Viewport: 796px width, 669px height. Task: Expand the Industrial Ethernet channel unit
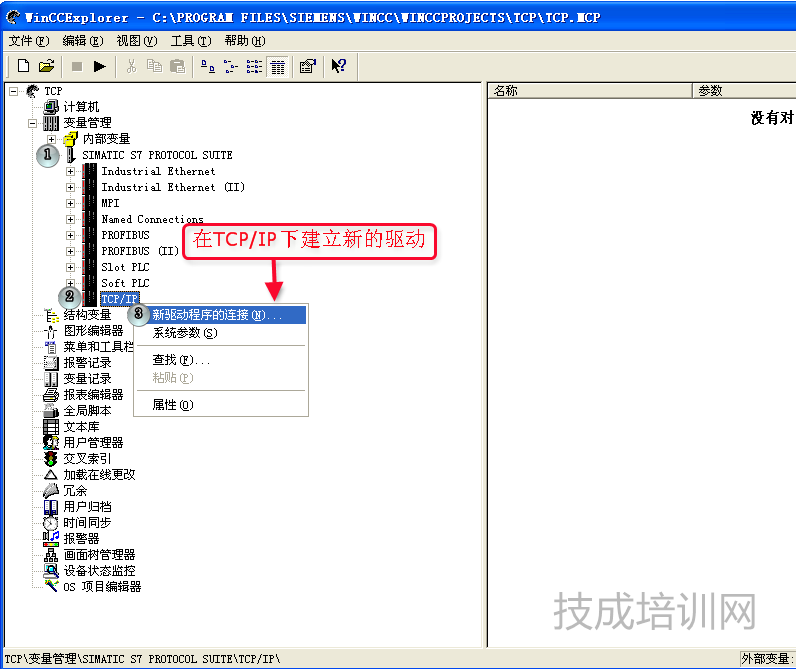[x=70, y=171]
